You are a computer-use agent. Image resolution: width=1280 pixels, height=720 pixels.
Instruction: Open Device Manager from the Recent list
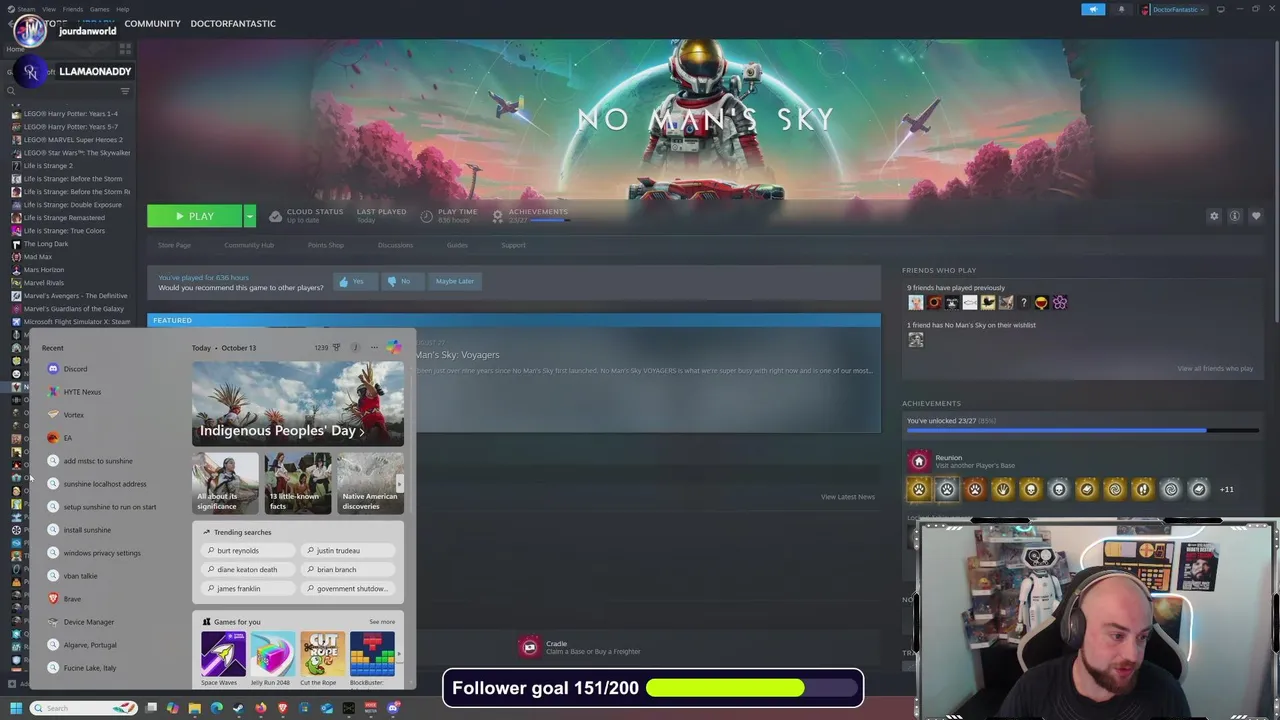88,622
